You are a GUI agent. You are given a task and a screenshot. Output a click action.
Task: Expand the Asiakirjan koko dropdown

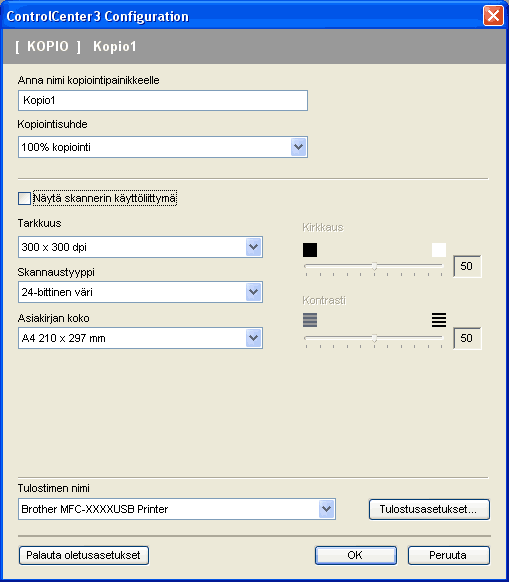coord(254,338)
